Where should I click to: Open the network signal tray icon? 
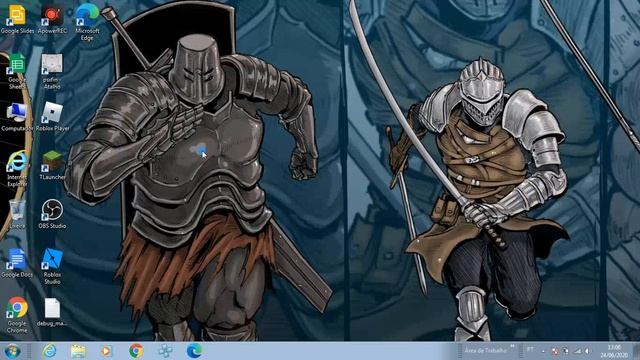[578, 351]
